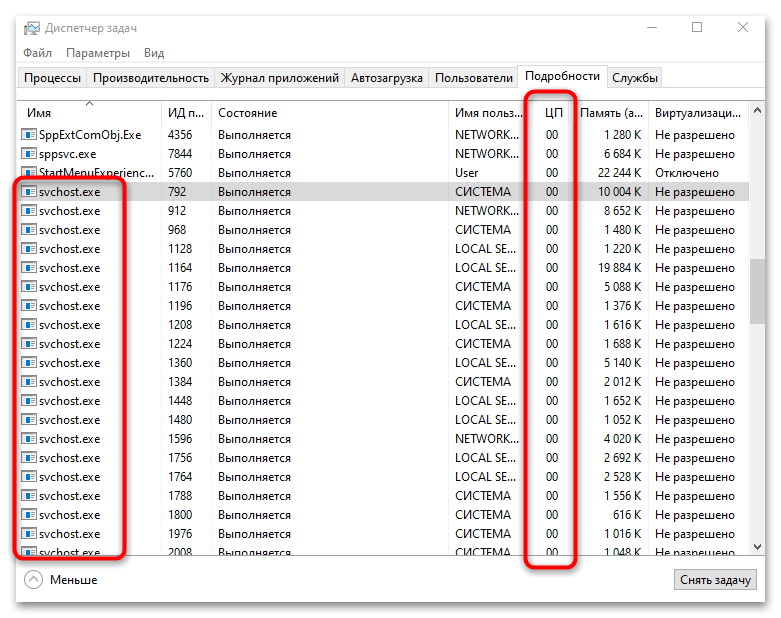
Task: Click the scrollbar down arrow
Action: pyautogui.click(x=757, y=546)
